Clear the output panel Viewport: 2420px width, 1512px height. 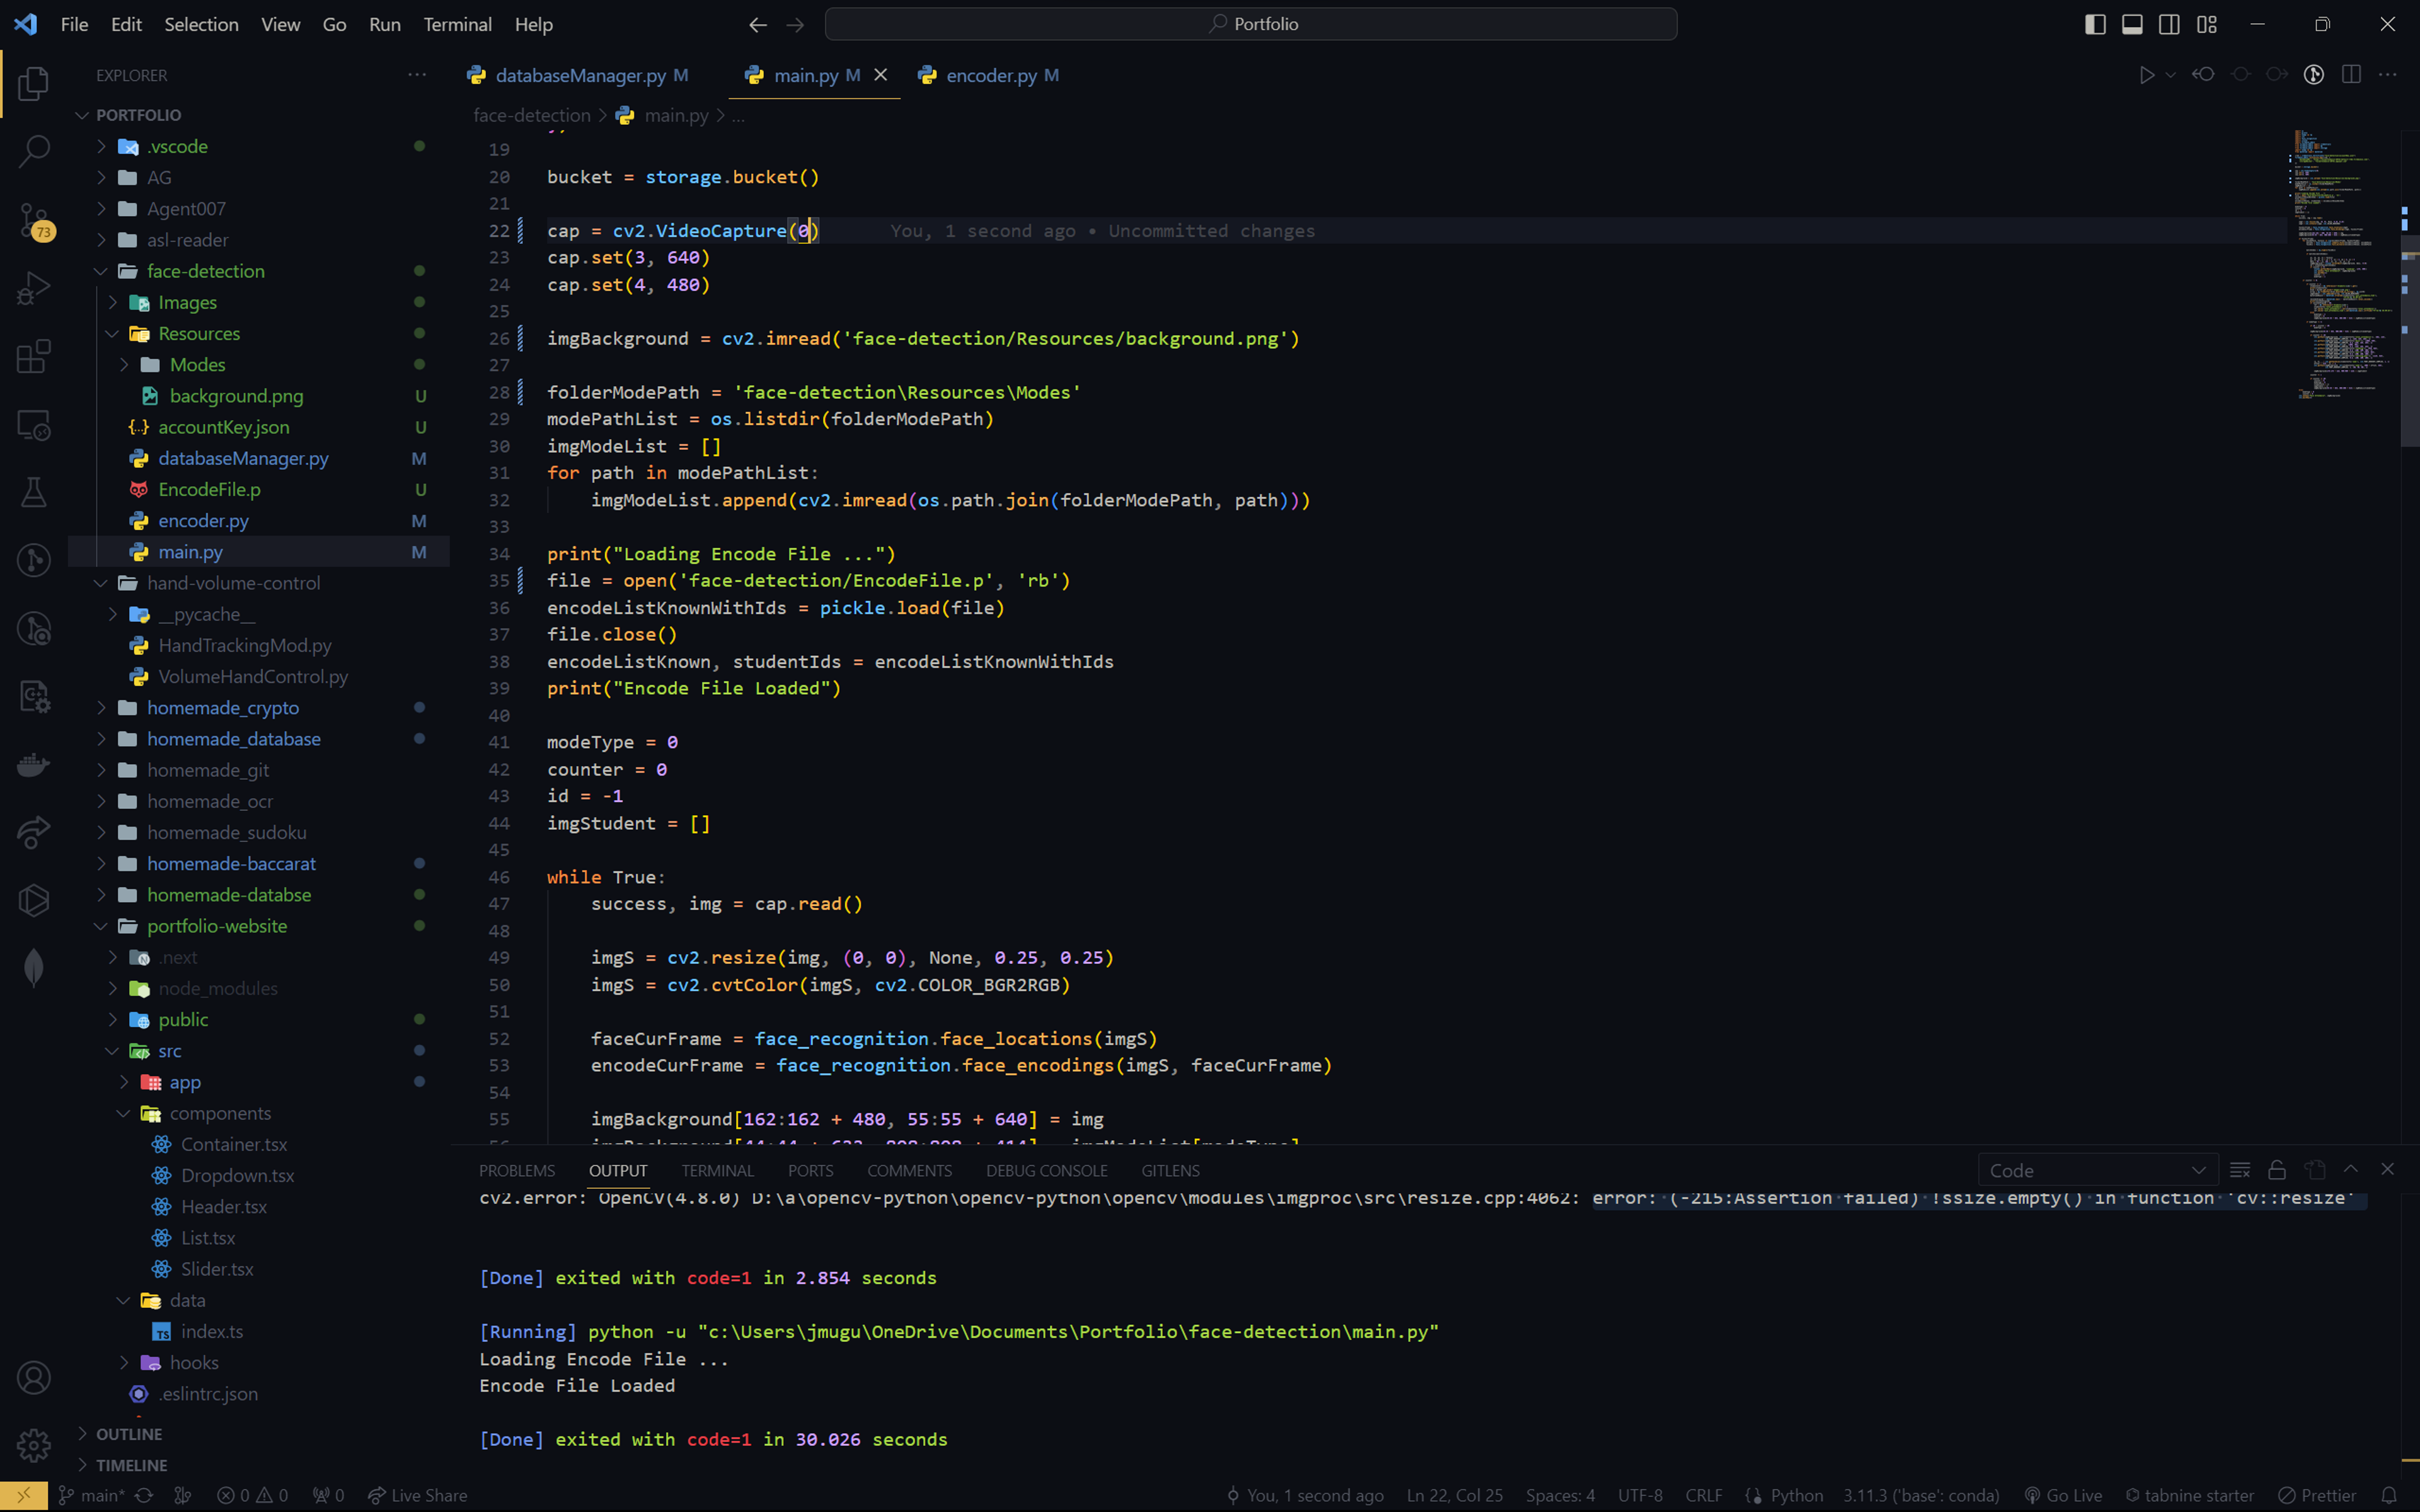click(x=2240, y=1170)
